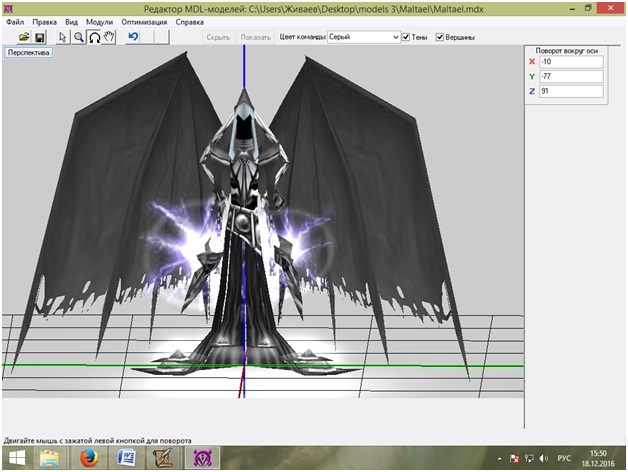
Task: Click the Z axis rotation field
Action: pyautogui.click(x=570, y=91)
